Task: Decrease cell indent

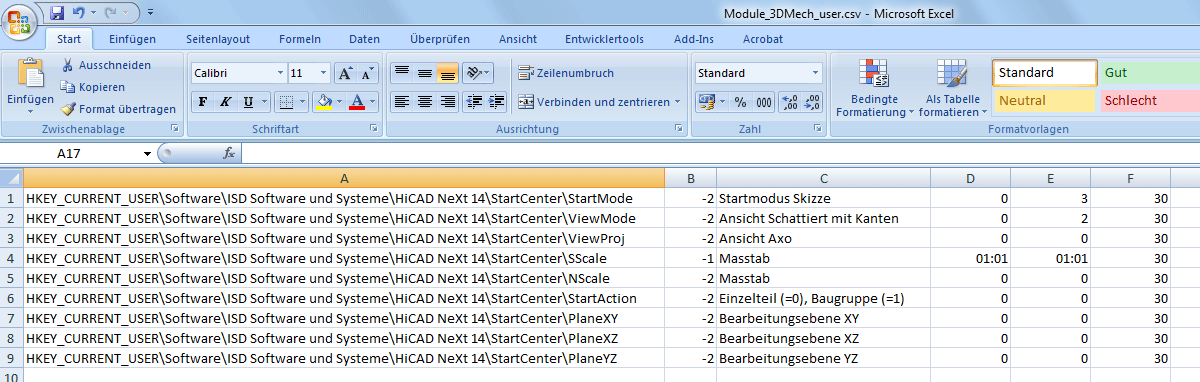Action: coord(474,101)
